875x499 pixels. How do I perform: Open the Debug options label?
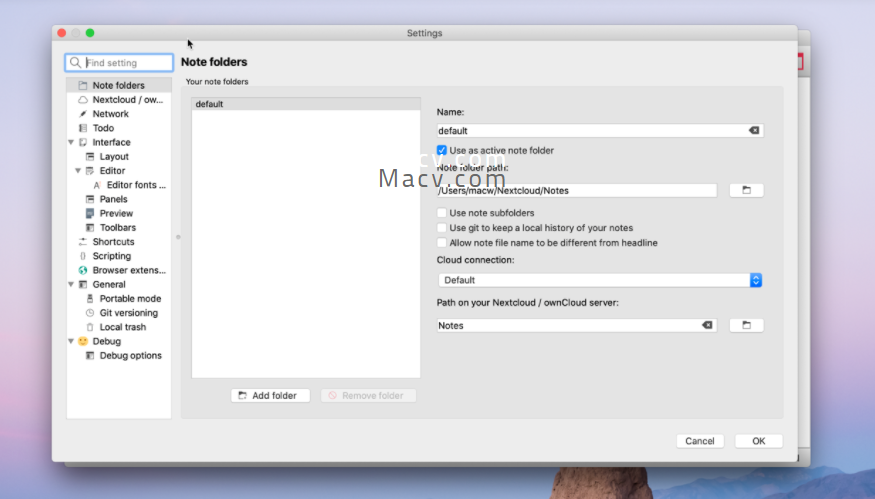pos(131,356)
